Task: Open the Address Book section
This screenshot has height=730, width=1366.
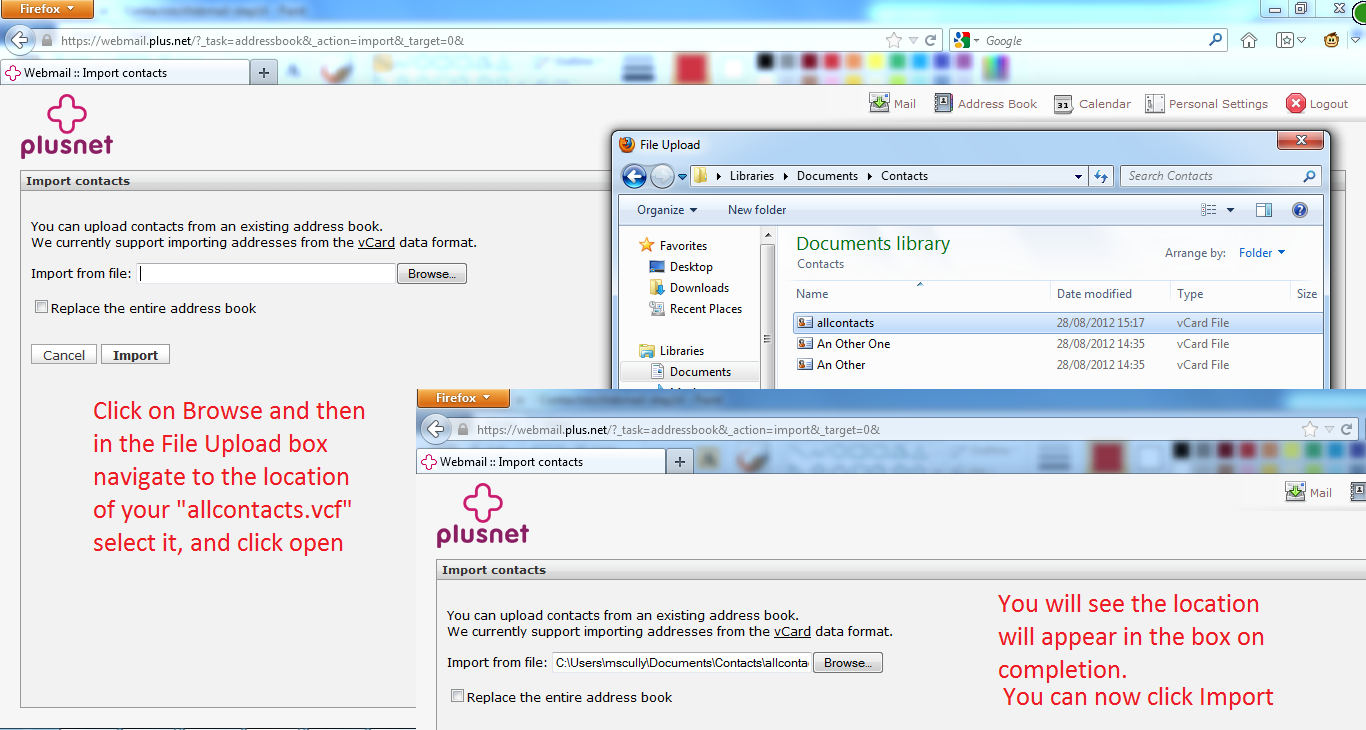Action: click(986, 103)
